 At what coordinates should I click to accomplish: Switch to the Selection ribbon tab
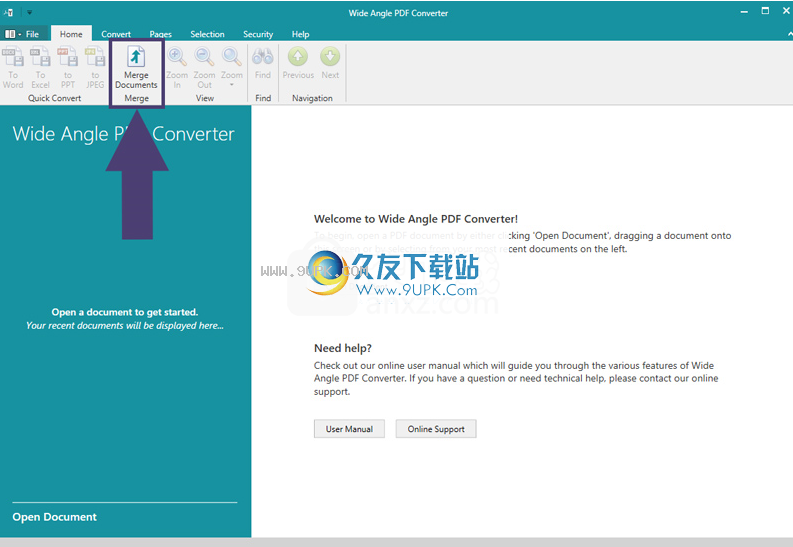point(207,34)
